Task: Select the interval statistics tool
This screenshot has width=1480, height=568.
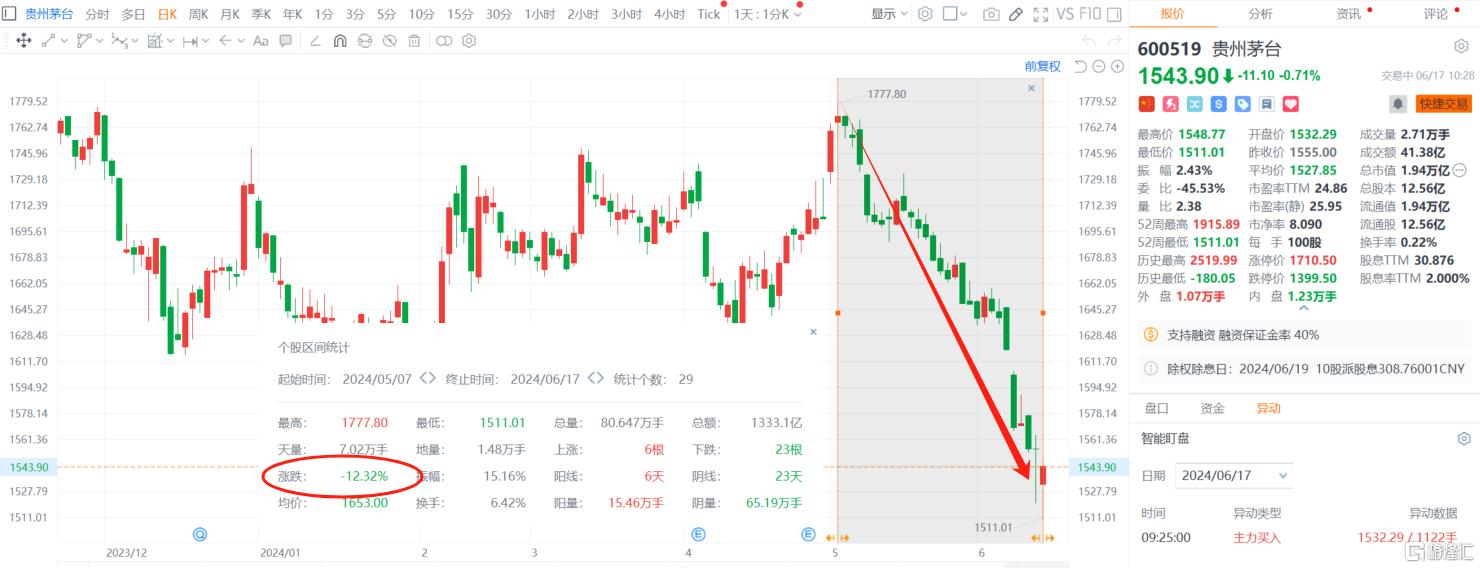Action: pos(155,41)
